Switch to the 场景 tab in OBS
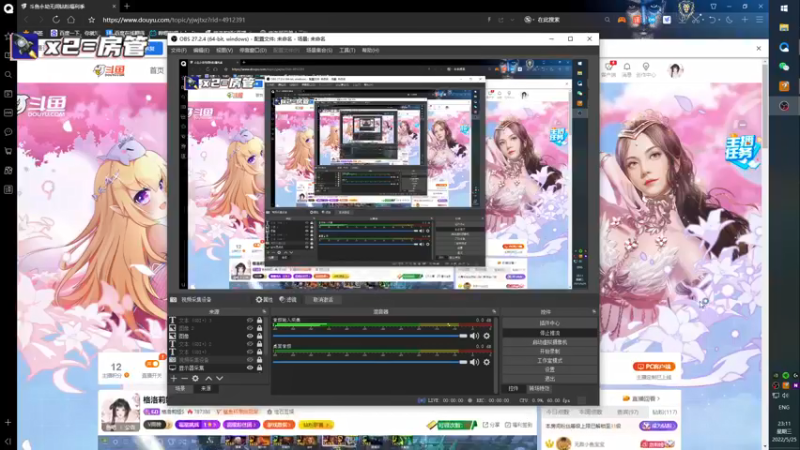Viewport: 800px width, 450px height. [181, 389]
